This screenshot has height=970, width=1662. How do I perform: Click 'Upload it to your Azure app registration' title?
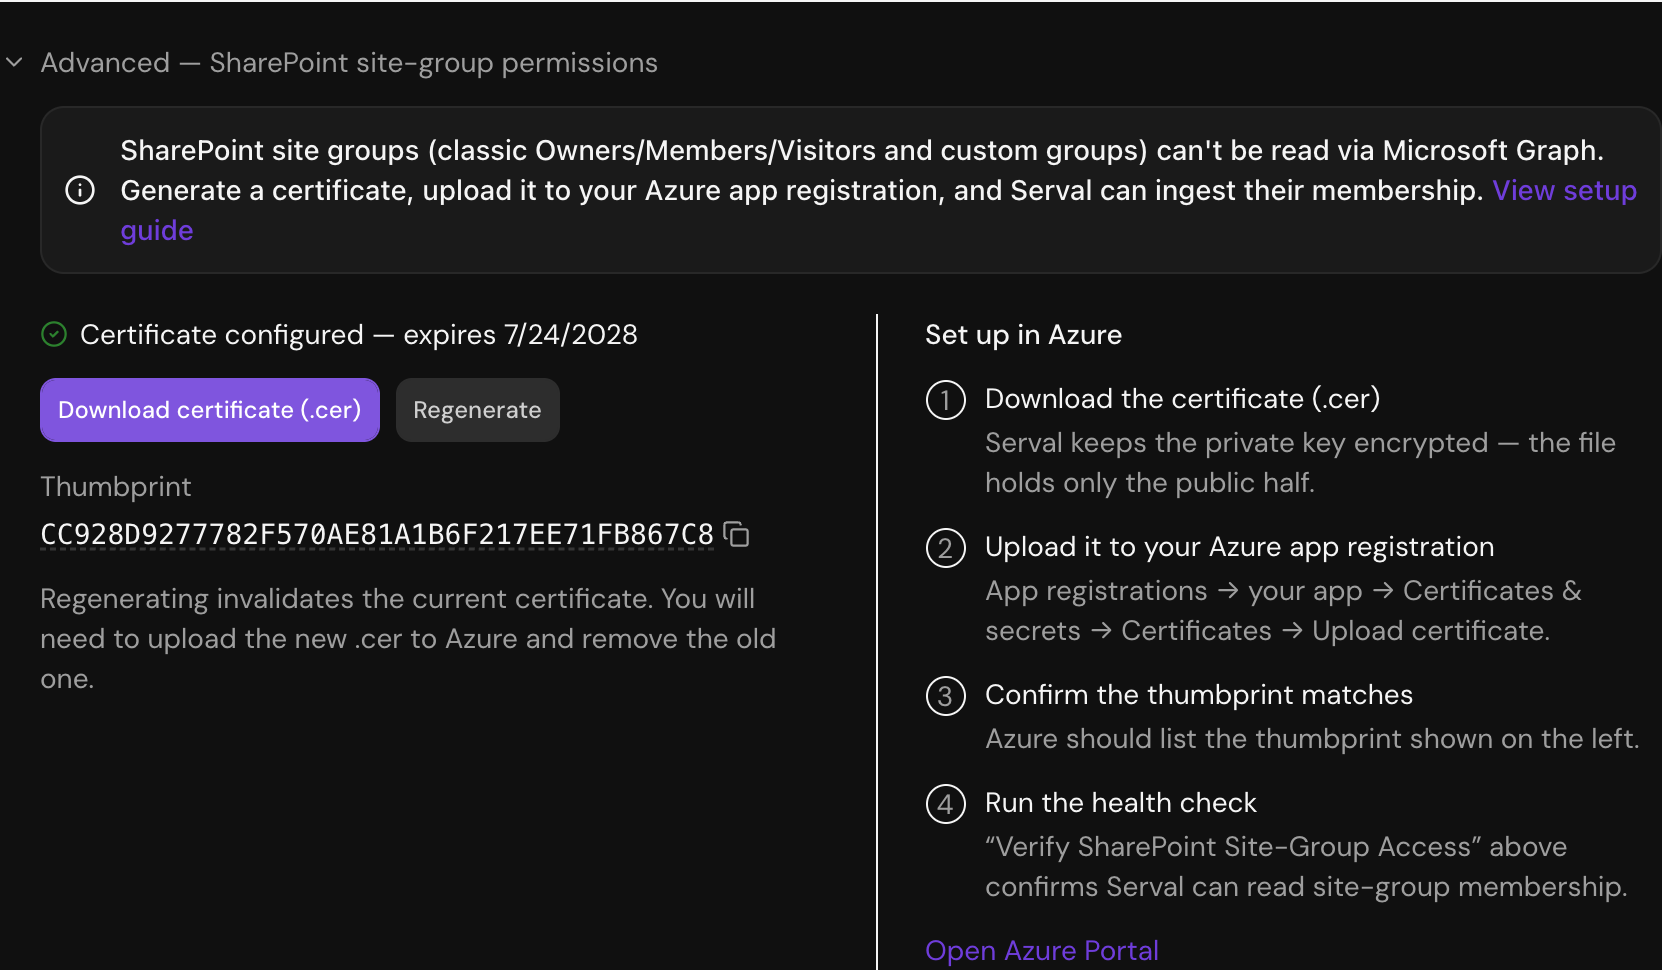[x=1240, y=546]
